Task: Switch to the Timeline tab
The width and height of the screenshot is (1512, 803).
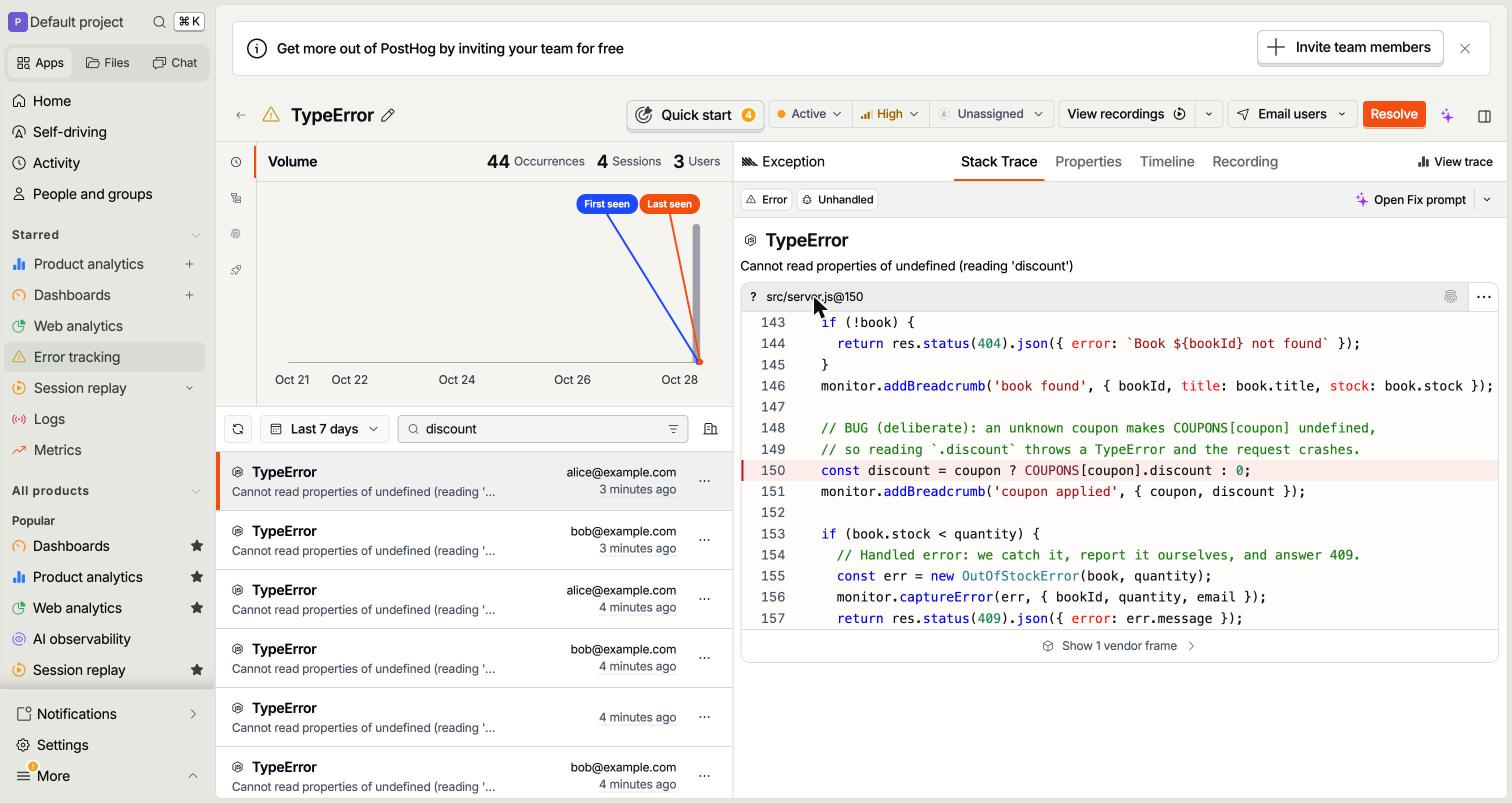Action: 1167,162
